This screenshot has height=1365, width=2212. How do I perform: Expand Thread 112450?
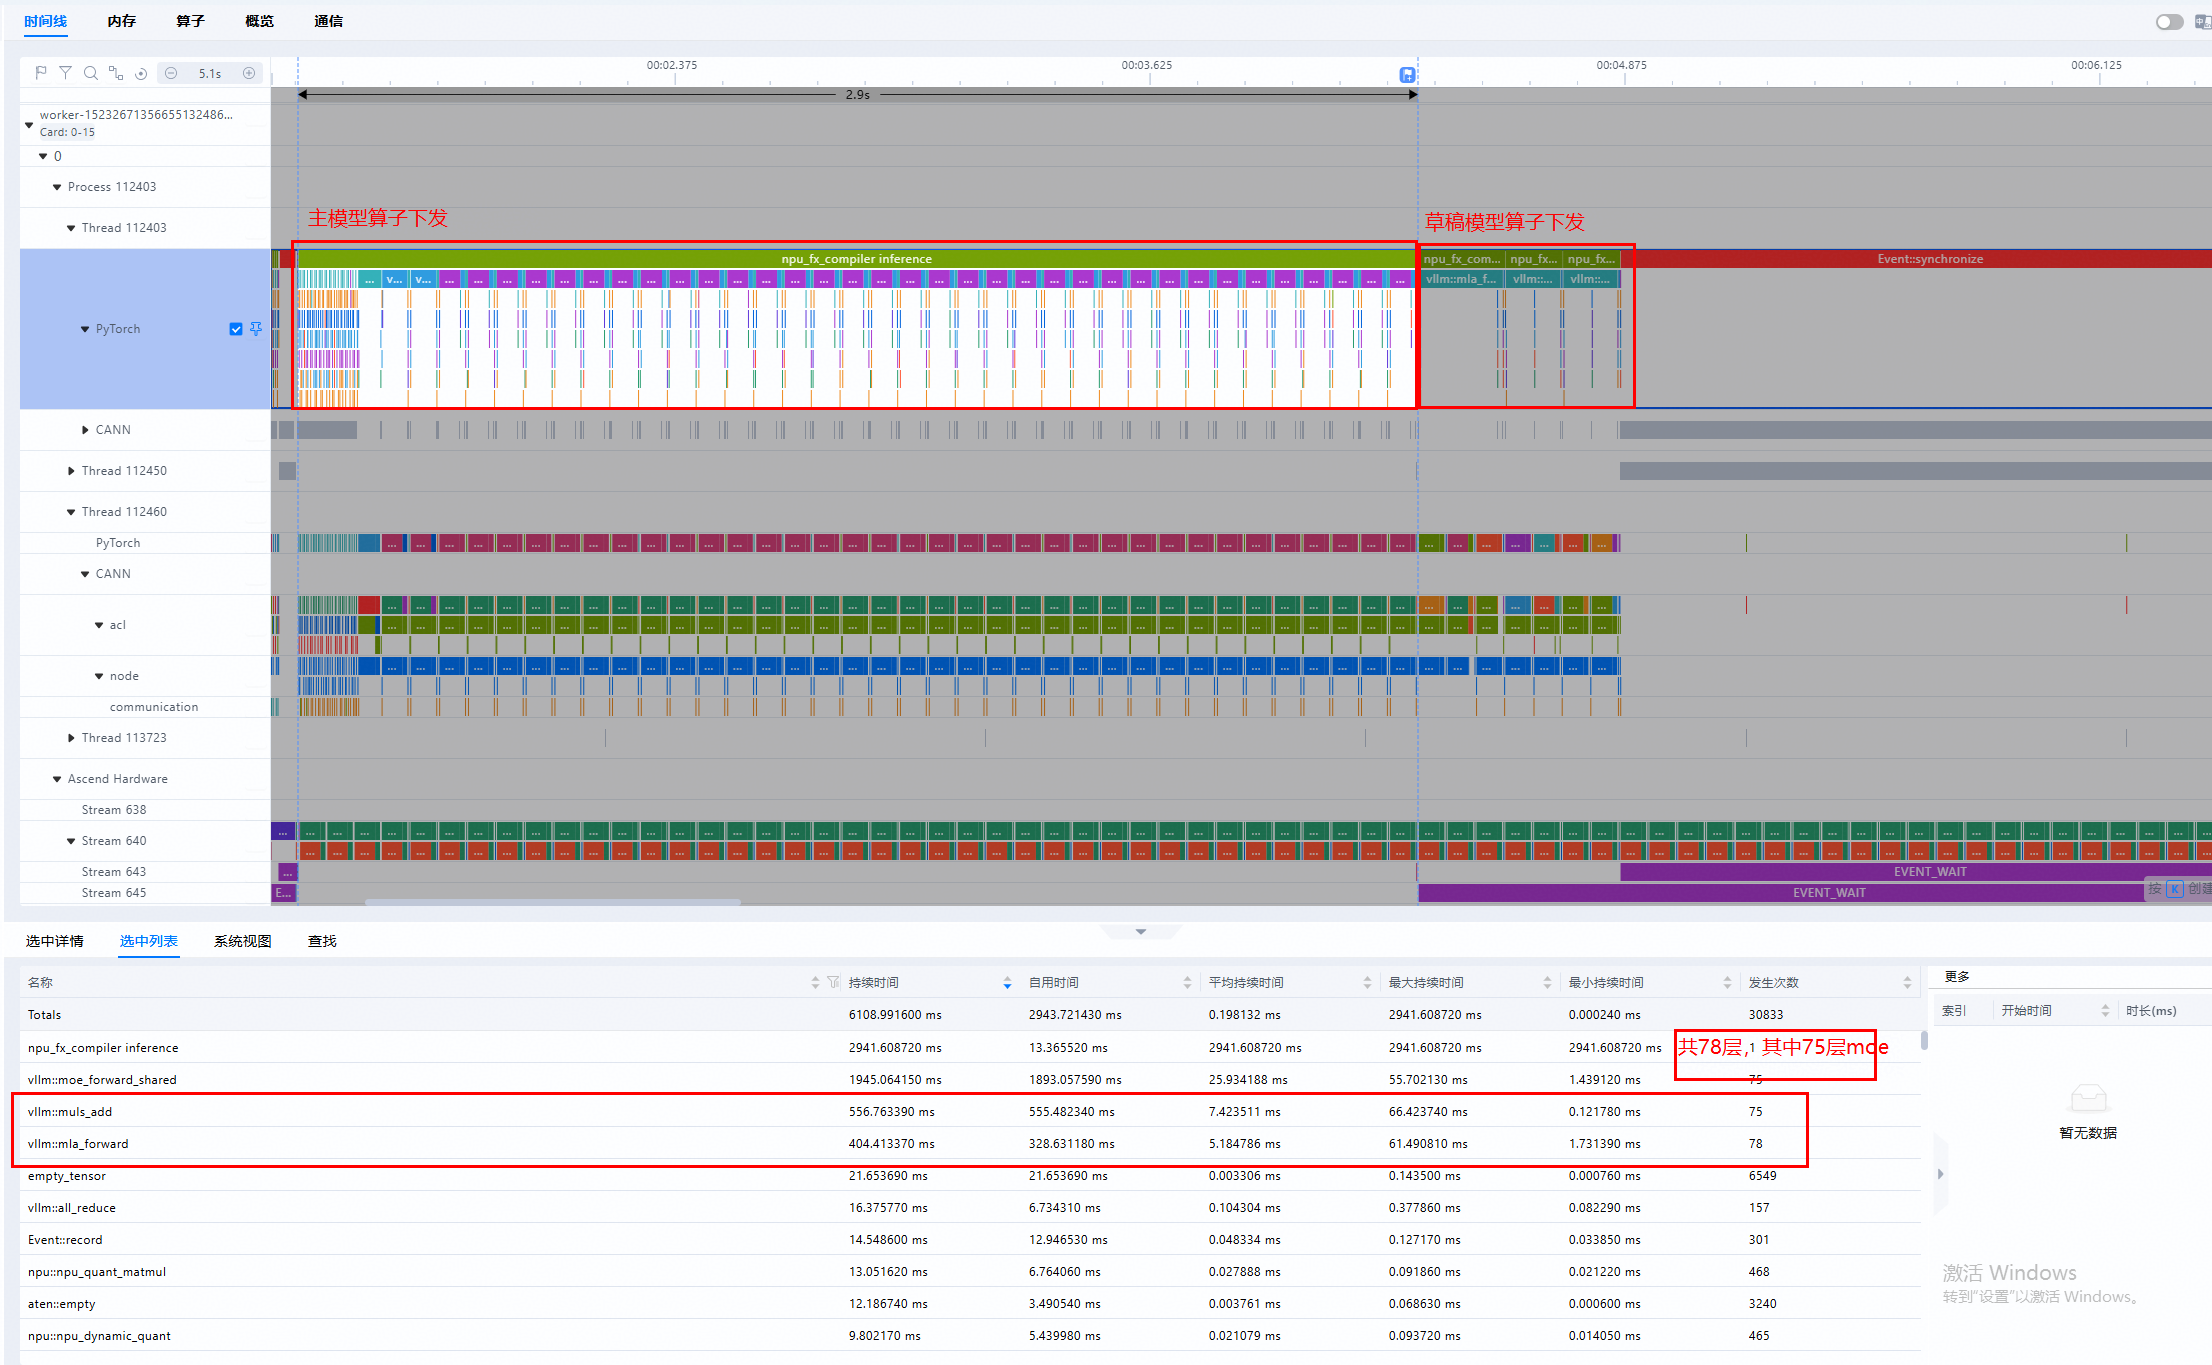[x=71, y=471]
